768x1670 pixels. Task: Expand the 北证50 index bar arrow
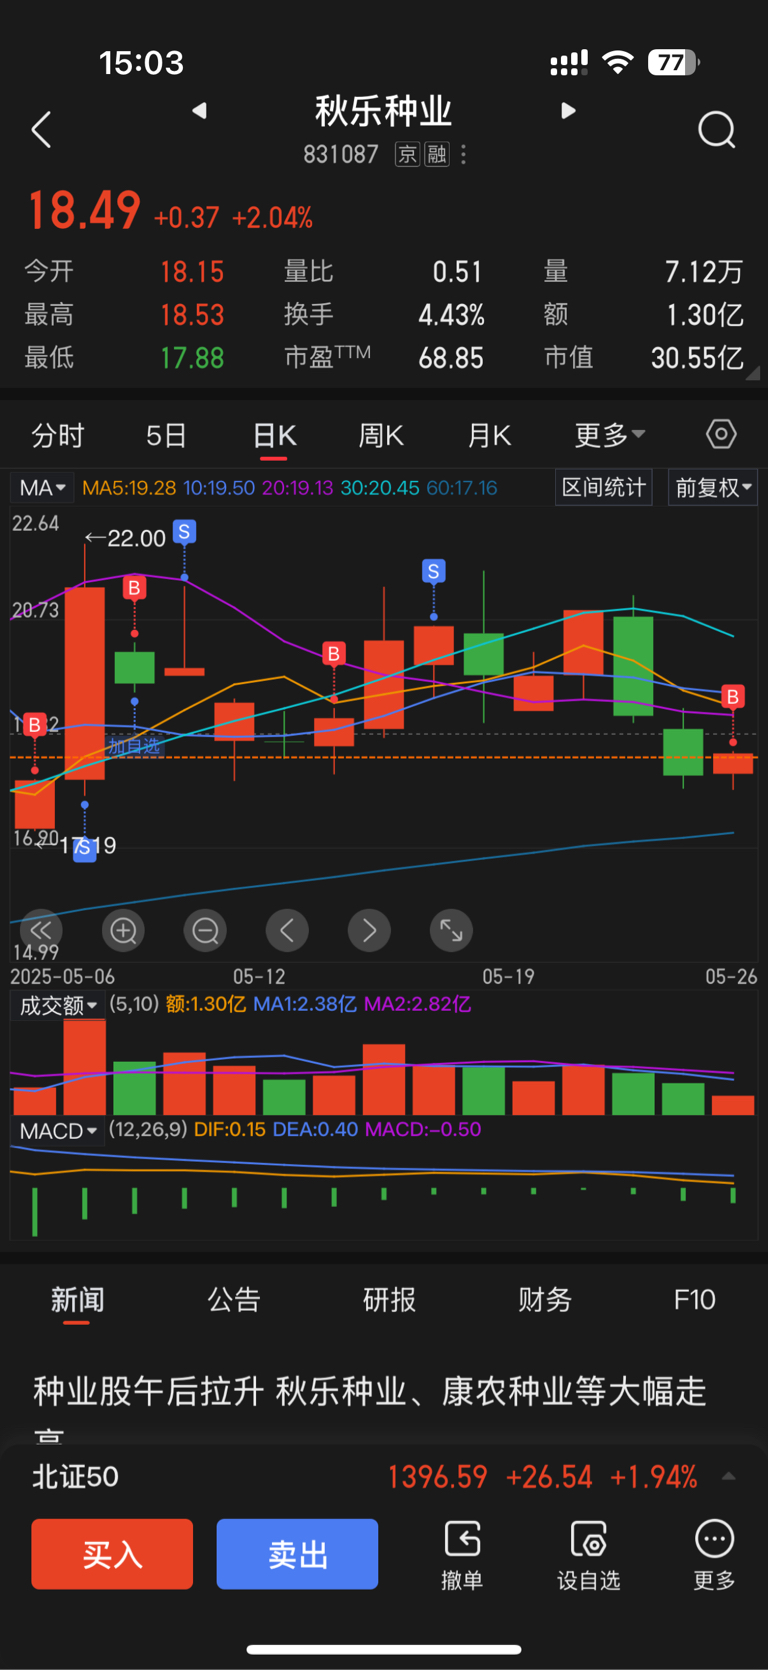pos(729,1476)
